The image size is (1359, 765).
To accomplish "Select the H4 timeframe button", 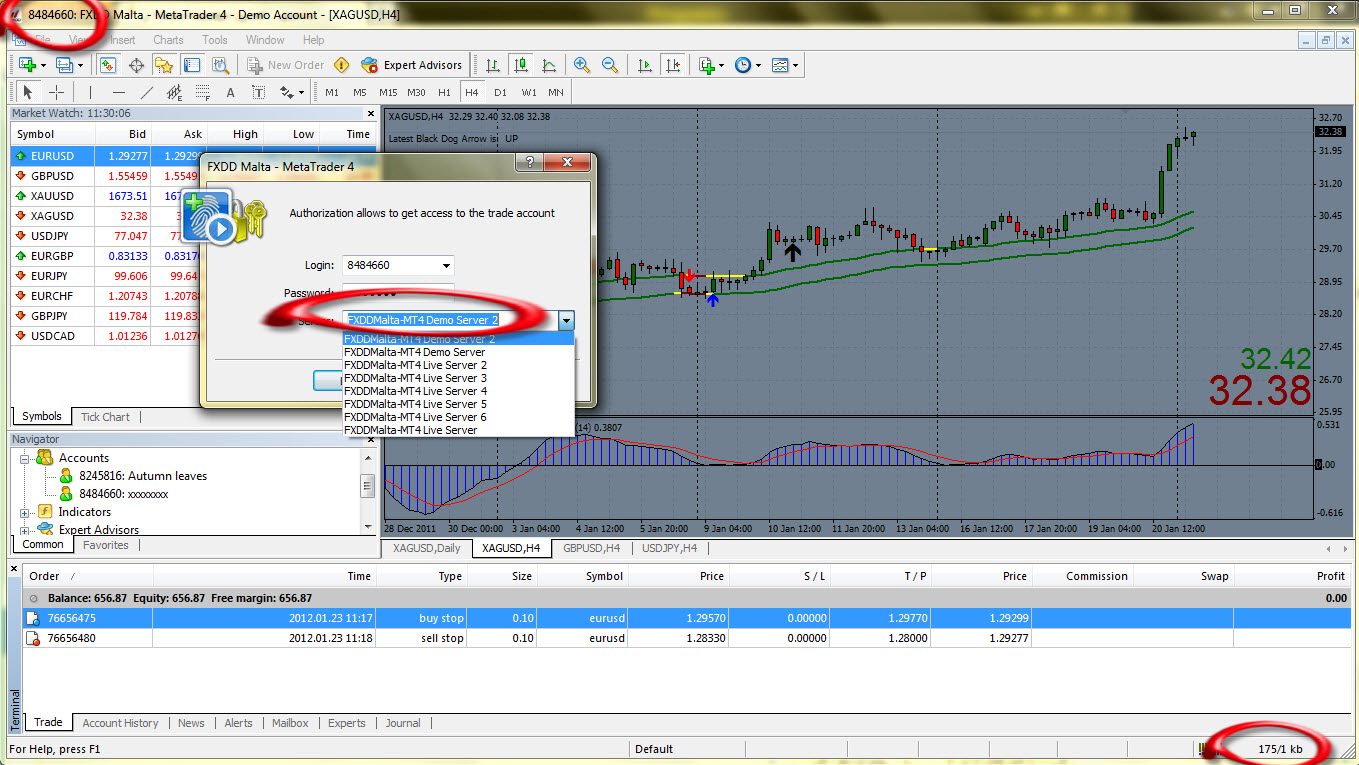I will pyautogui.click(x=472, y=92).
